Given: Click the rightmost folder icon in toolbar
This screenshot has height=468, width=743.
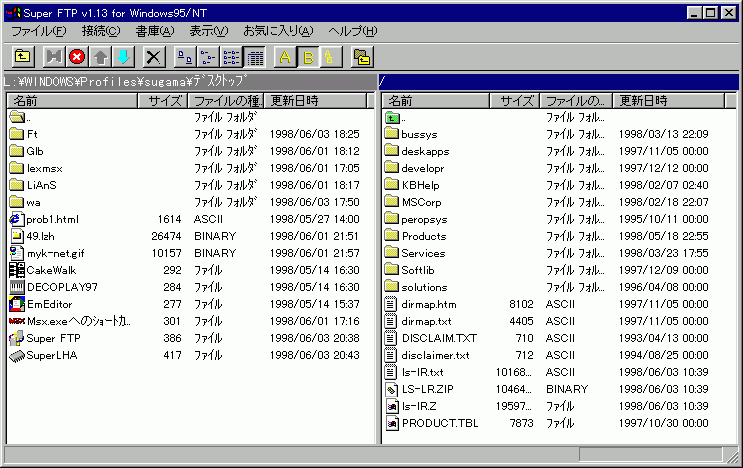Looking at the screenshot, I should click(361, 57).
